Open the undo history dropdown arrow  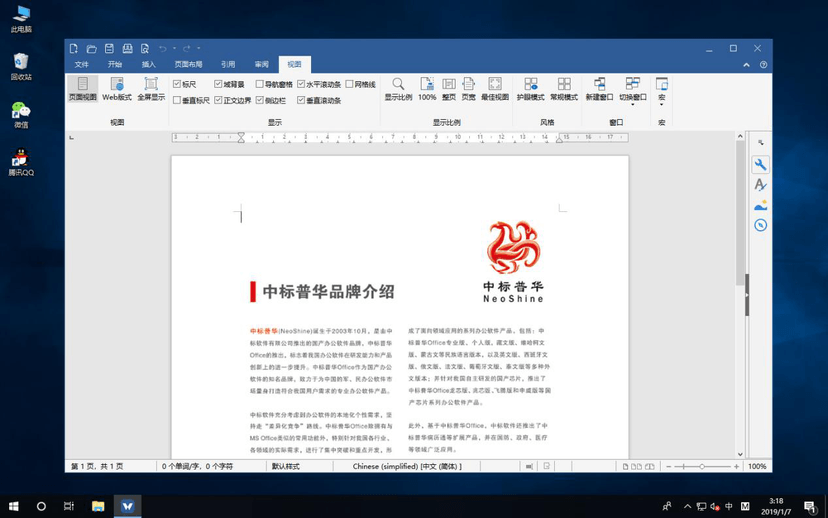(174, 49)
